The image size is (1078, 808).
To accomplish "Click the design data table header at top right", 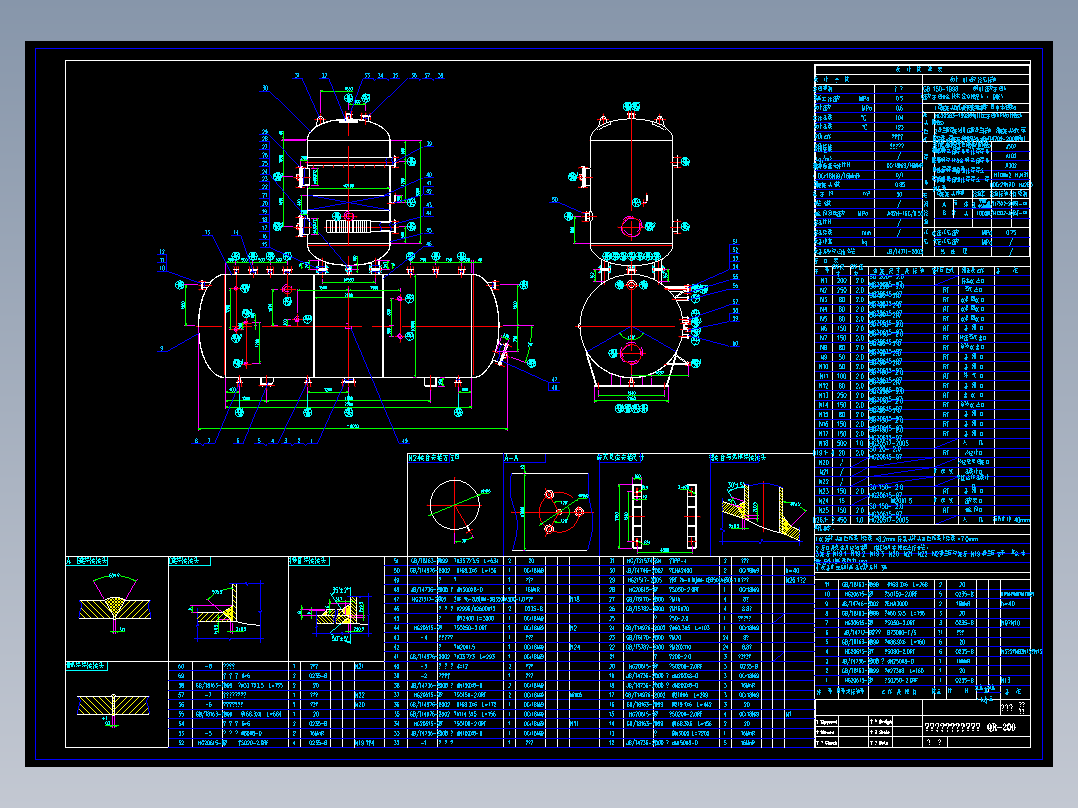I will (x=921, y=69).
